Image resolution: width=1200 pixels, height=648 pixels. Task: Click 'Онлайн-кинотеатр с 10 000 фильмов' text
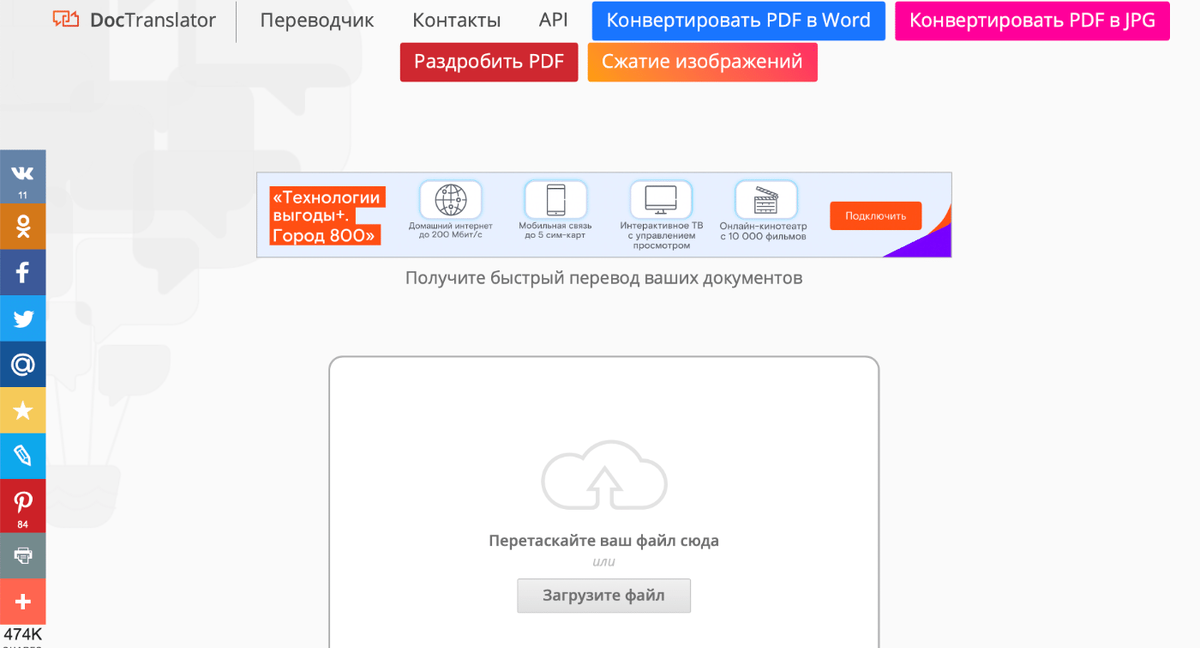pos(765,231)
